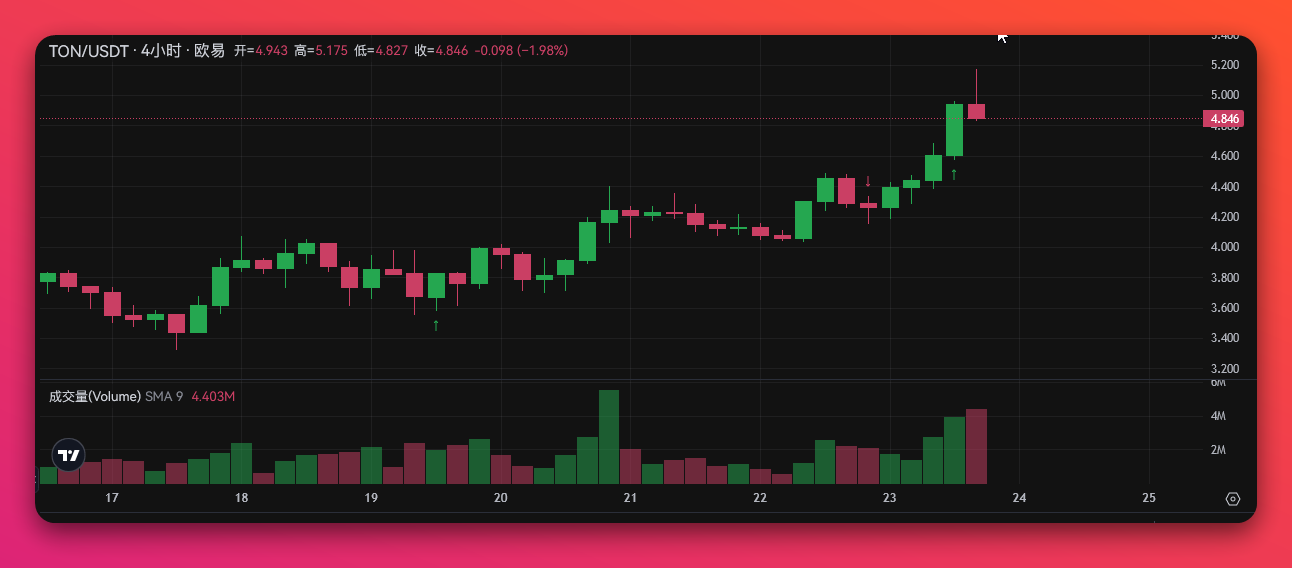This screenshot has width=1292, height=568.
Task: Click date 24 on the time axis
Action: click(1019, 498)
